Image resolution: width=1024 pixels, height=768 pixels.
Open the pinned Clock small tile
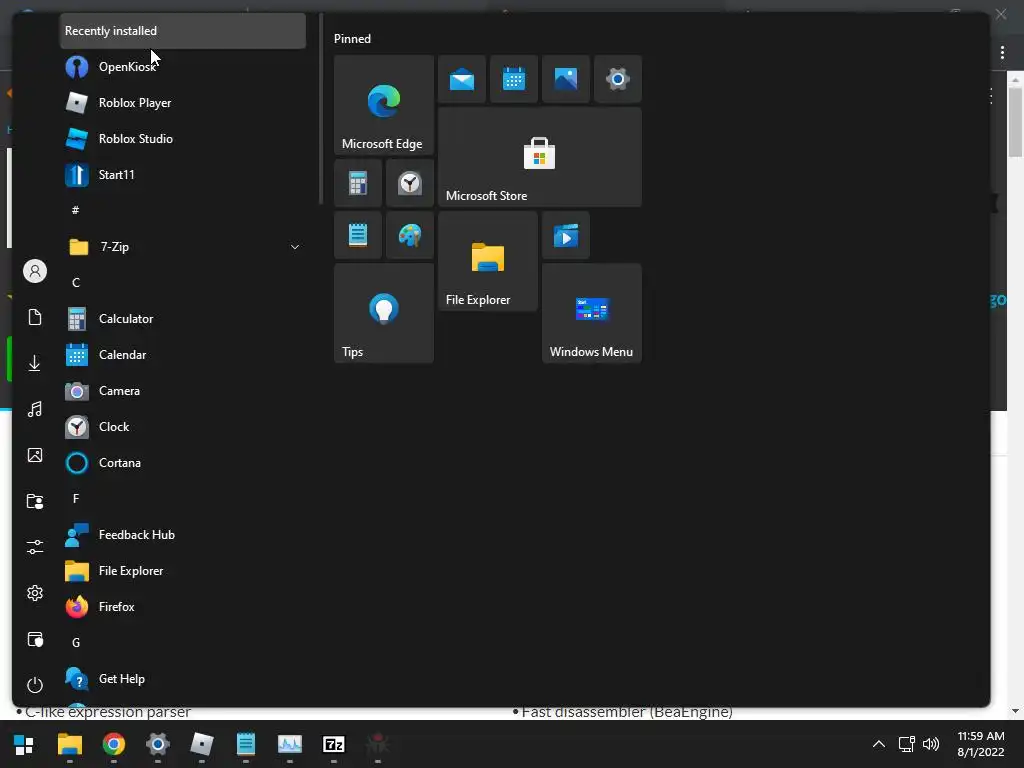pyautogui.click(x=410, y=183)
